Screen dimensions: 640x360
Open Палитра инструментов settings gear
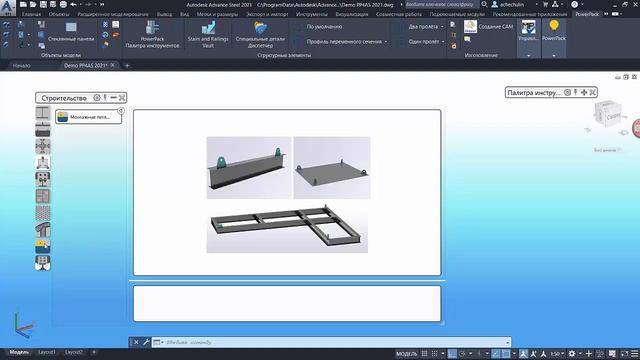pos(567,93)
